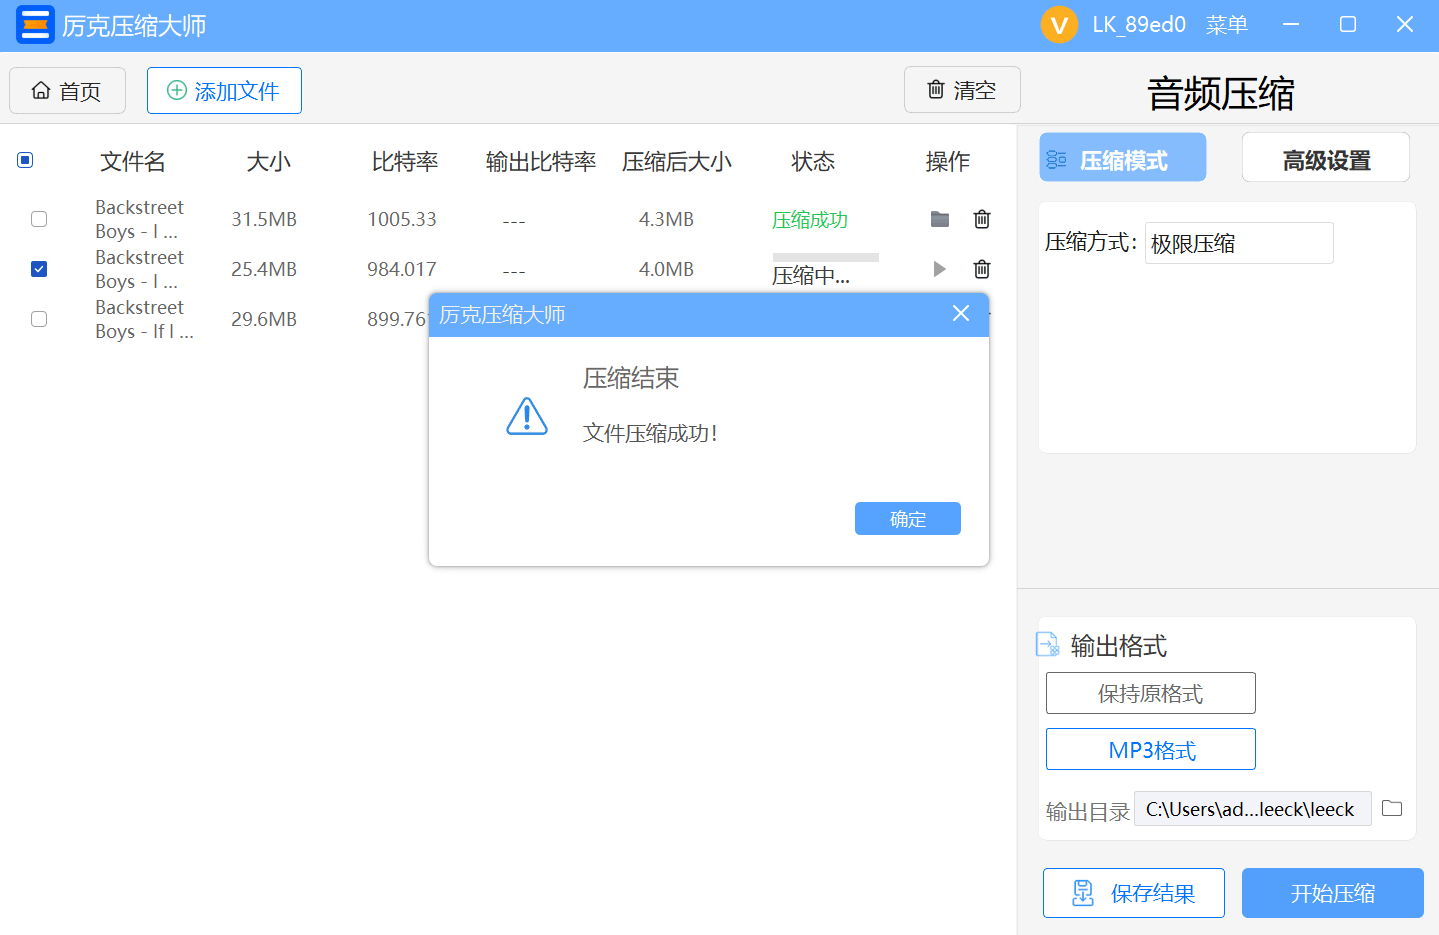
Task: Click the 状态 column header
Action: pyautogui.click(x=813, y=161)
